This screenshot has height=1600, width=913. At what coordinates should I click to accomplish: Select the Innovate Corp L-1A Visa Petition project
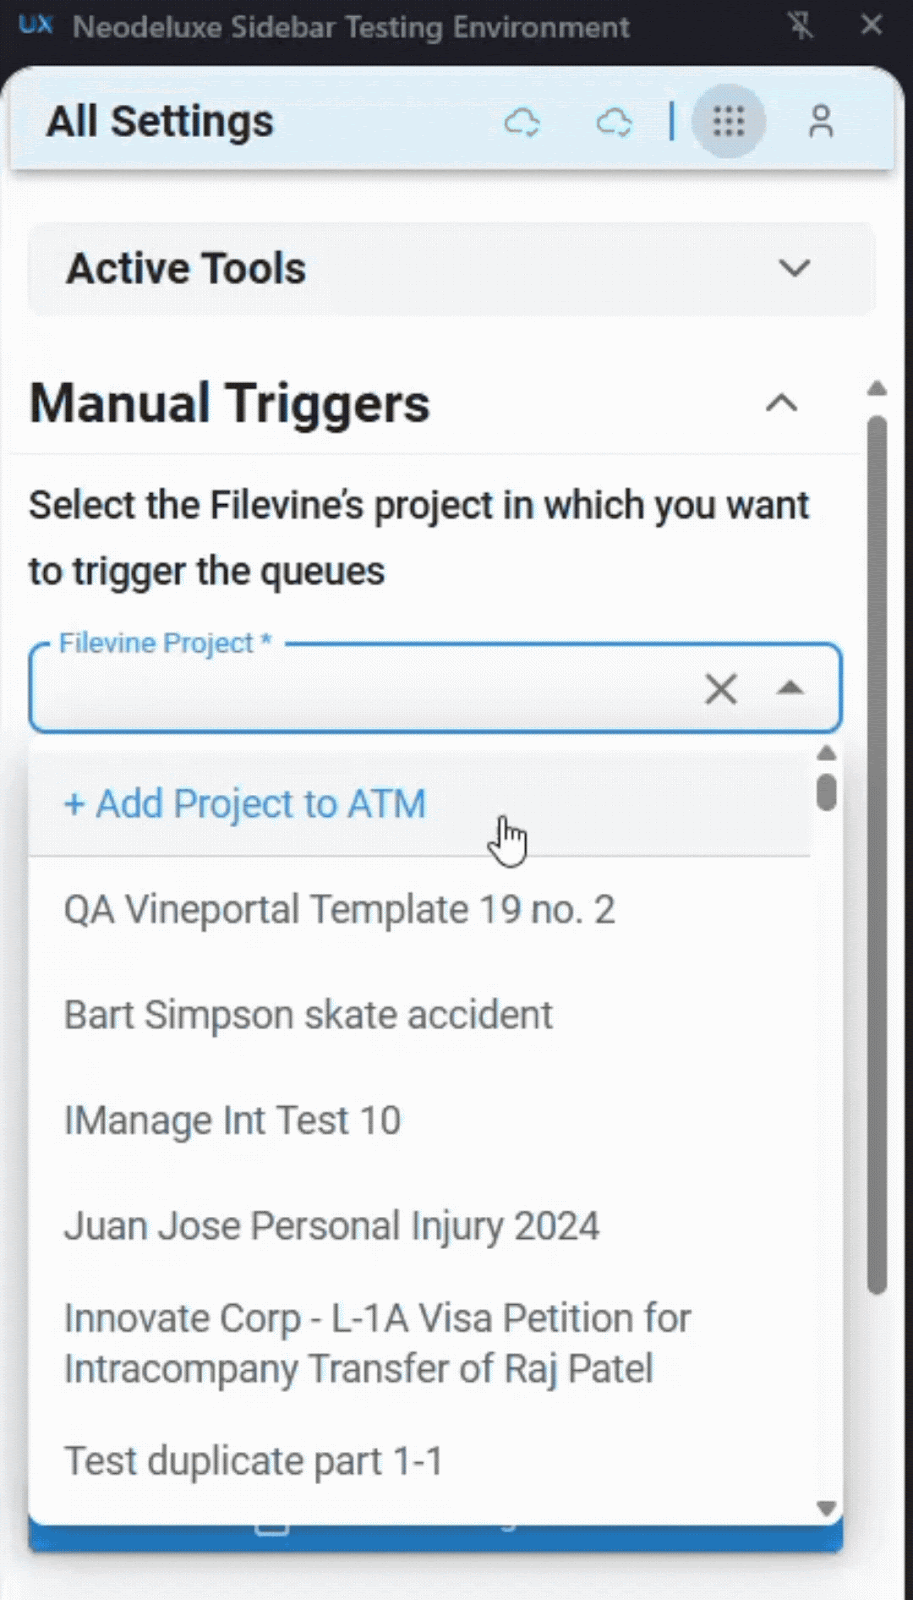[x=377, y=1343]
